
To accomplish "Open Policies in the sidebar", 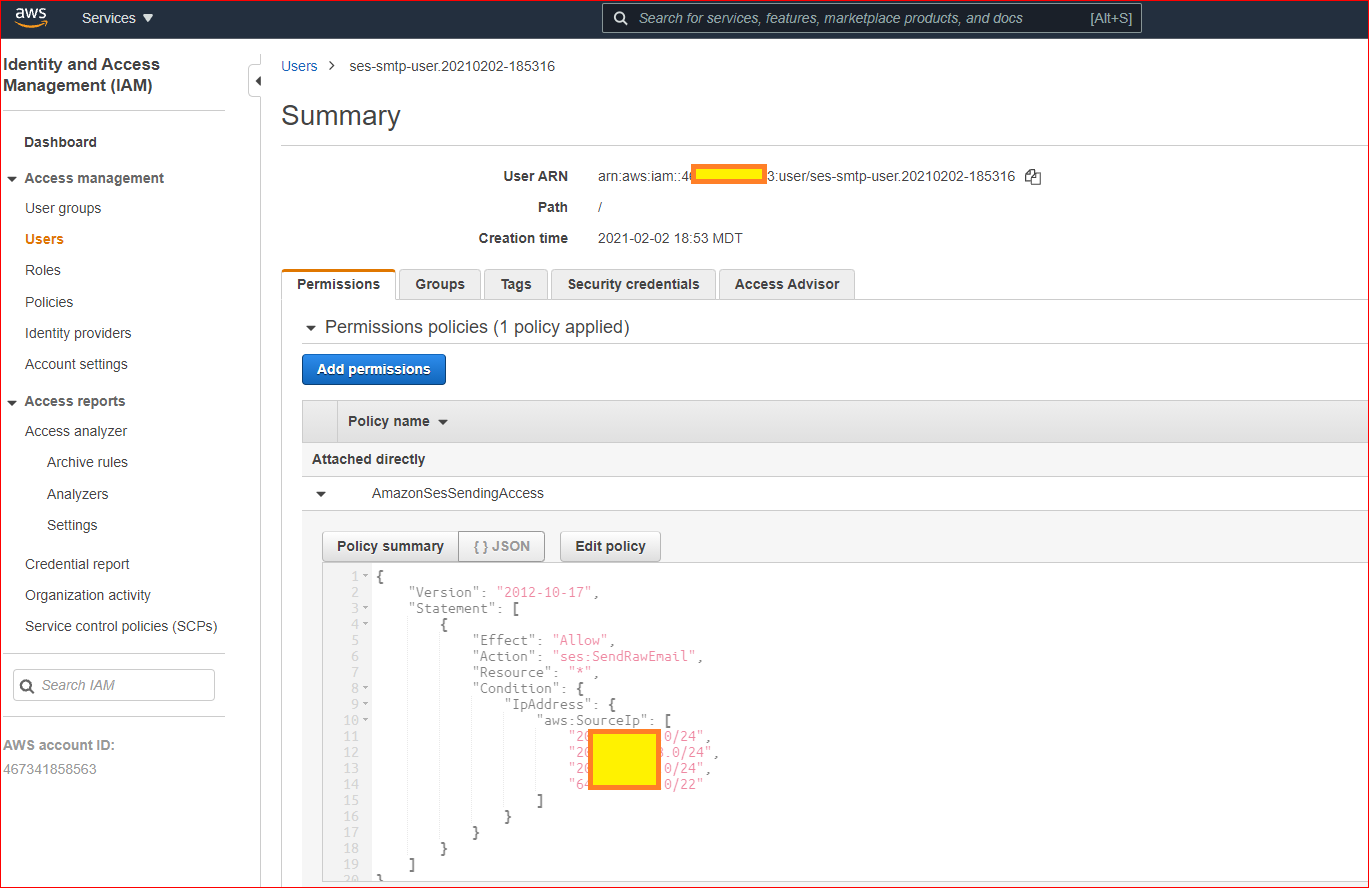I will pos(49,302).
